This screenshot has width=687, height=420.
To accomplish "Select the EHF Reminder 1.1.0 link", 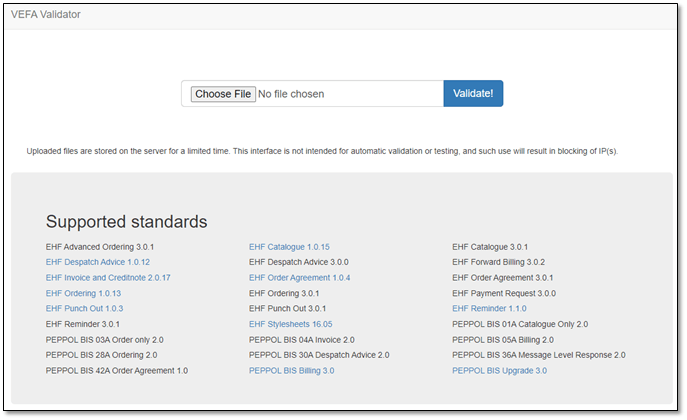I will [489, 309].
